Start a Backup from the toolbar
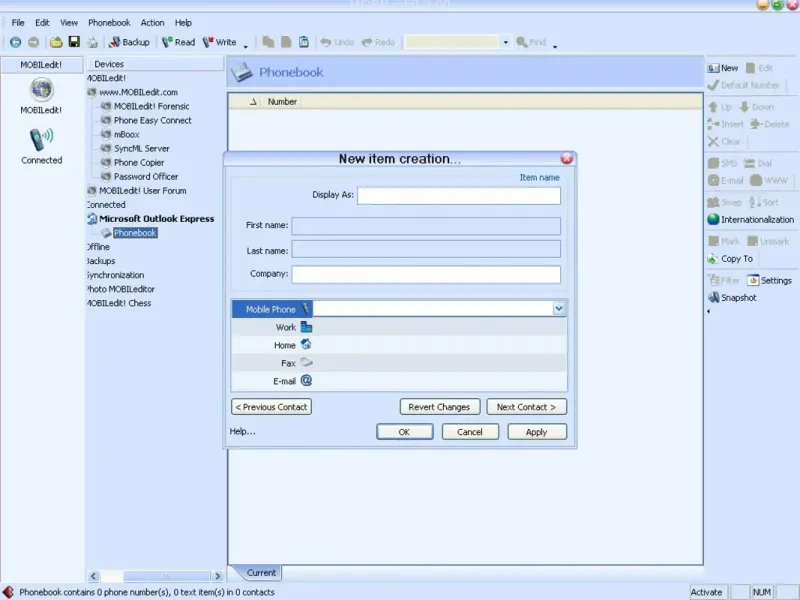 click(x=129, y=42)
